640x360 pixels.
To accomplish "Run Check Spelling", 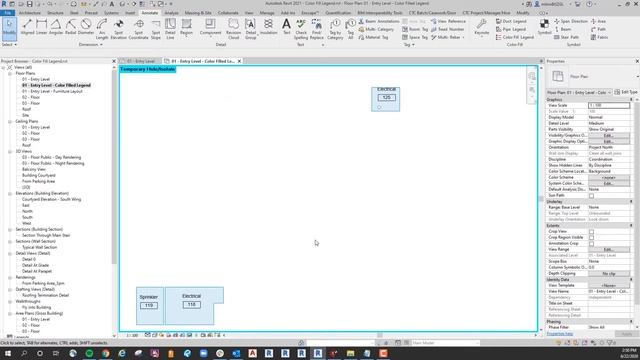I will (301, 29).
